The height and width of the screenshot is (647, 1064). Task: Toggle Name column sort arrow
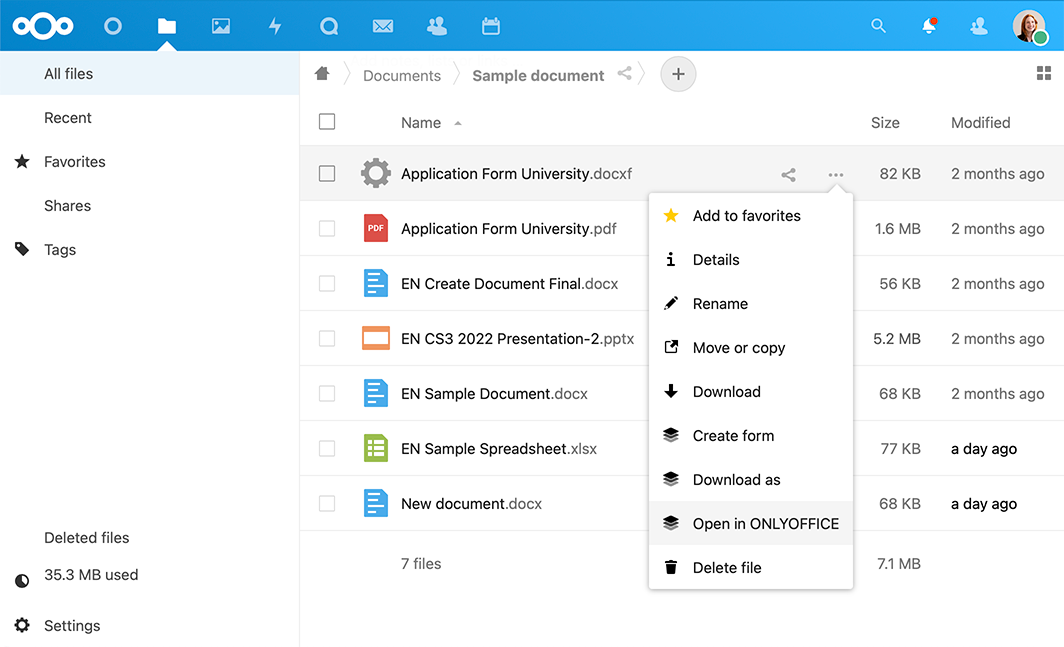coord(458,123)
